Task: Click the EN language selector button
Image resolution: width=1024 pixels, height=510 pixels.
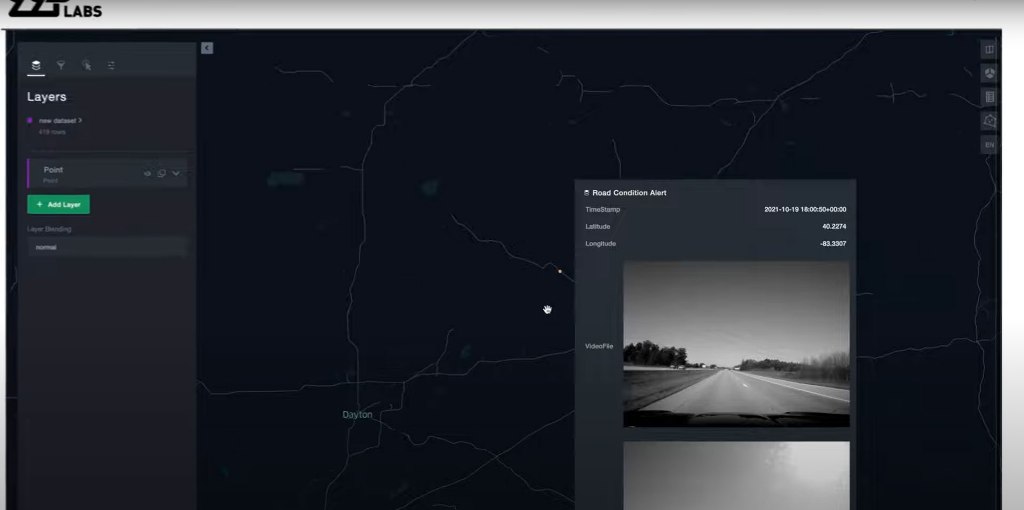Action: point(989,145)
